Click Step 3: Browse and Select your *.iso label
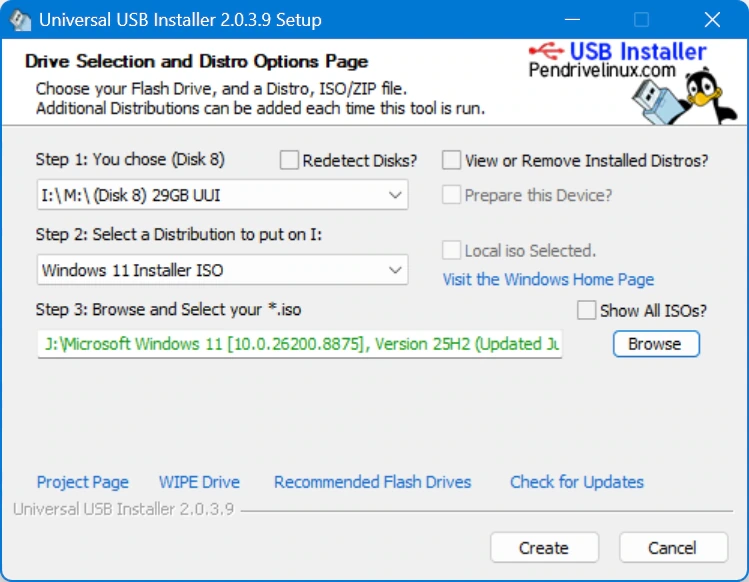Image resolution: width=749 pixels, height=582 pixels. pyautogui.click(x=168, y=310)
